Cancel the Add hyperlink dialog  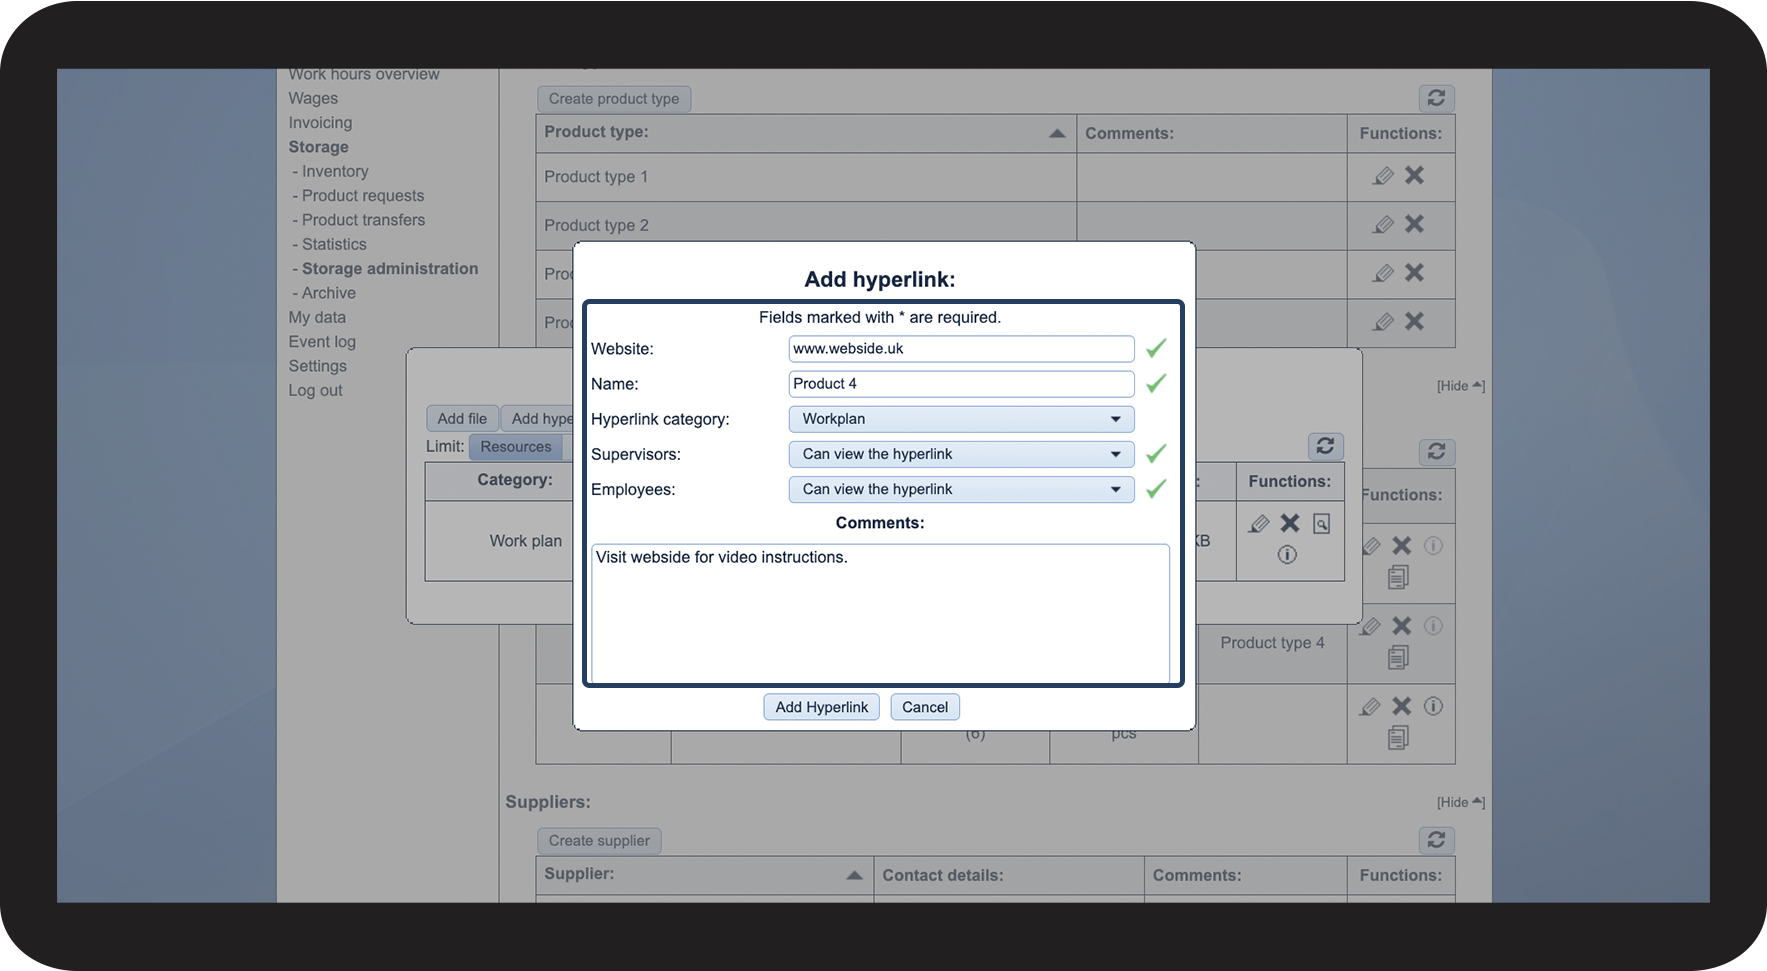point(925,707)
